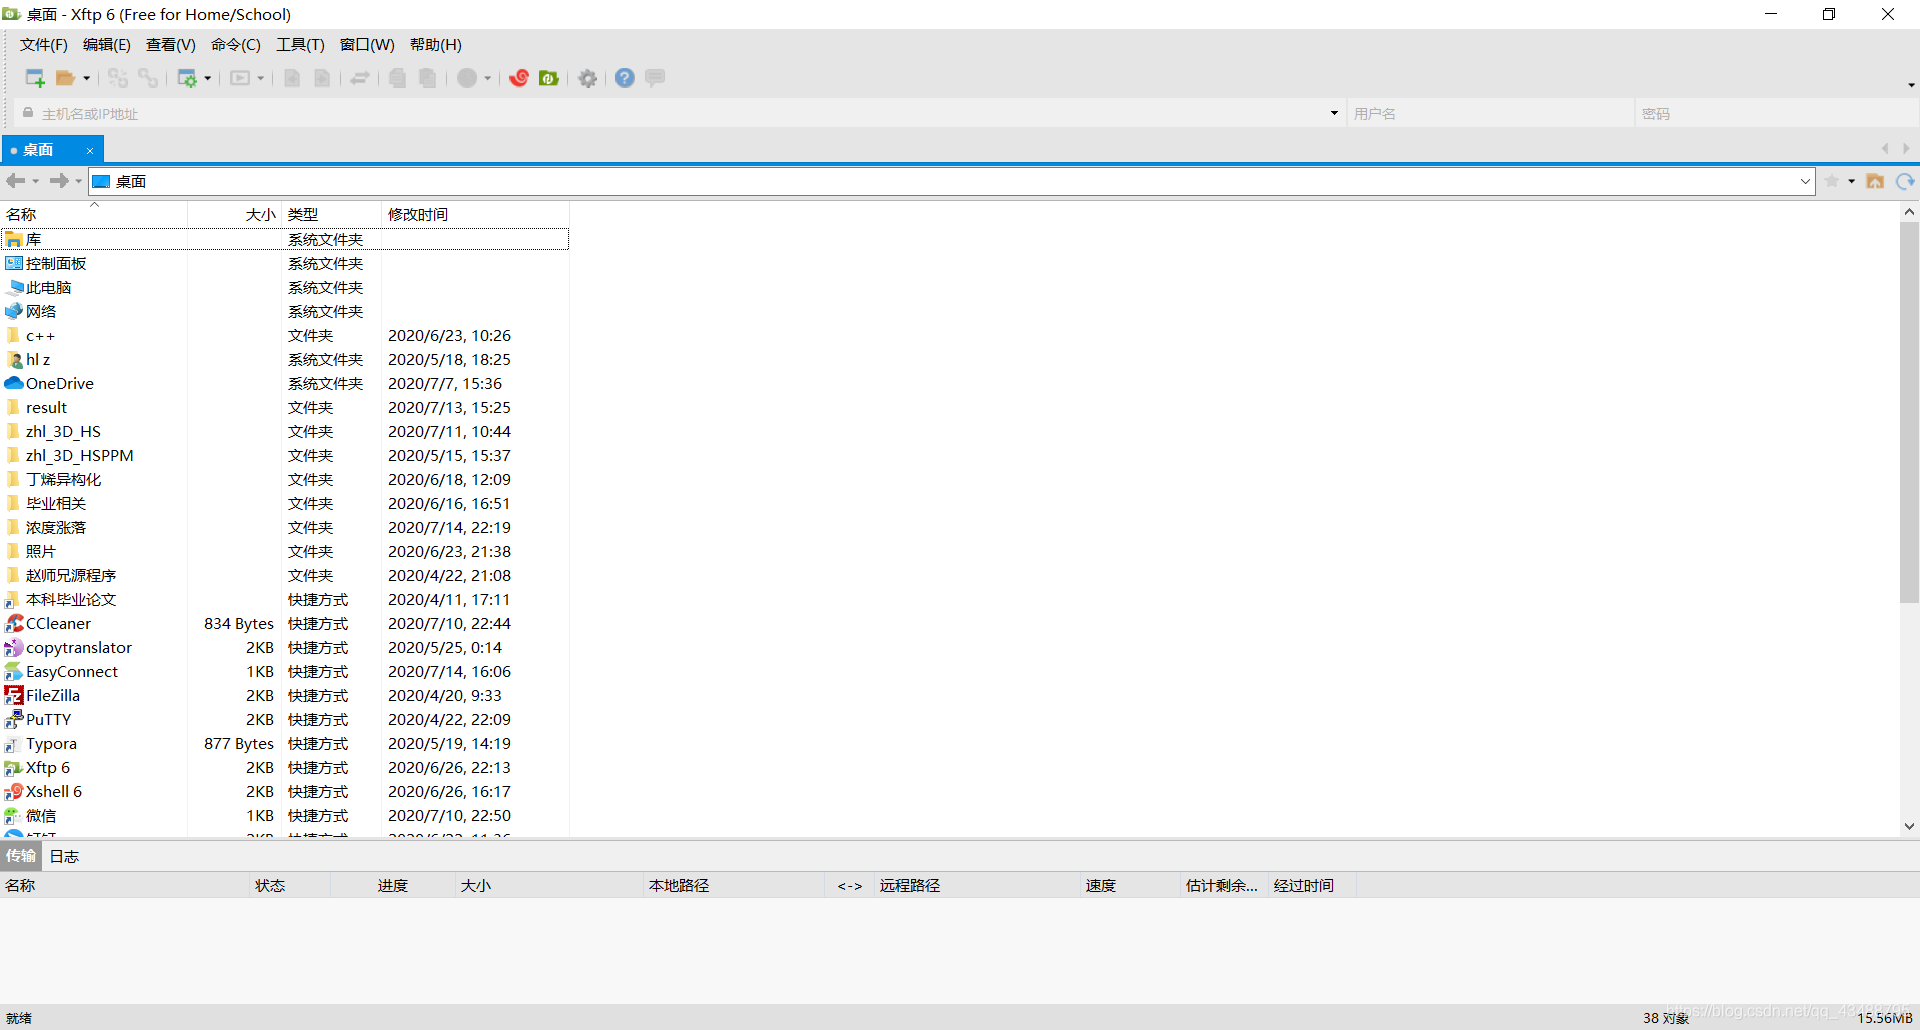Click the gray globe toolbar icon

pyautogui.click(x=467, y=78)
